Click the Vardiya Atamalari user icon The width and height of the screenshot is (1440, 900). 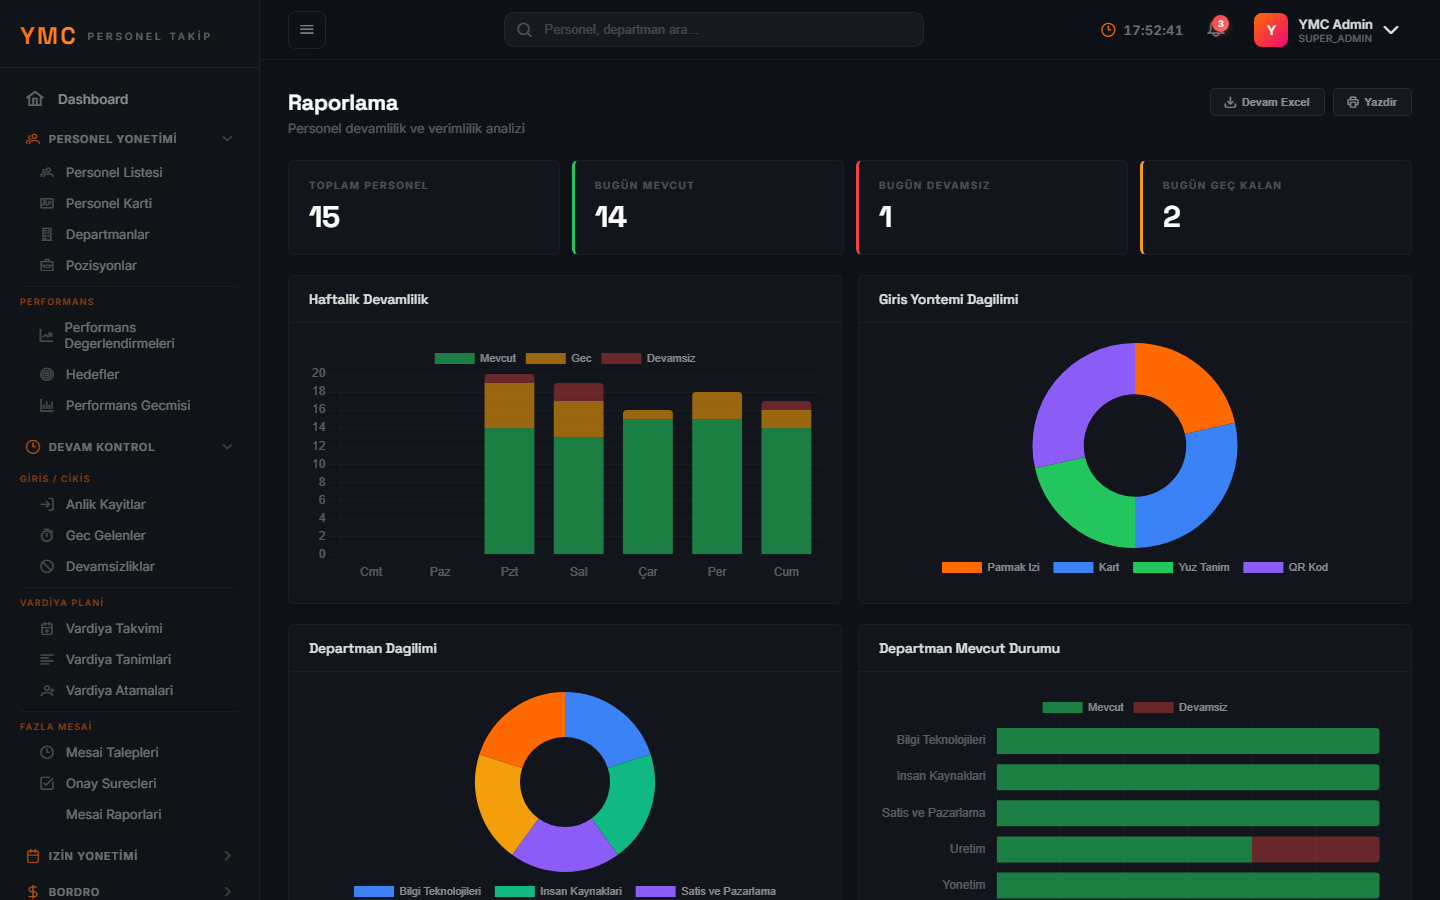tap(47, 690)
